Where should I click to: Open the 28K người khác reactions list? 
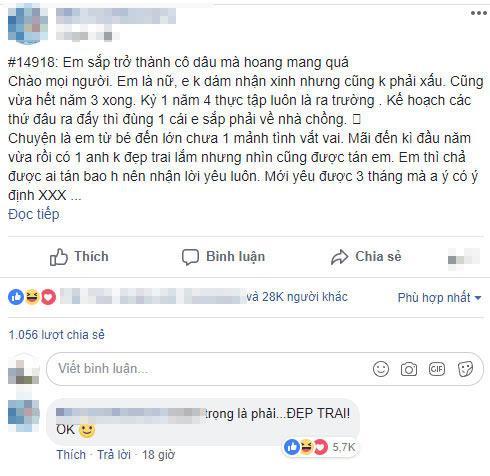point(297,297)
